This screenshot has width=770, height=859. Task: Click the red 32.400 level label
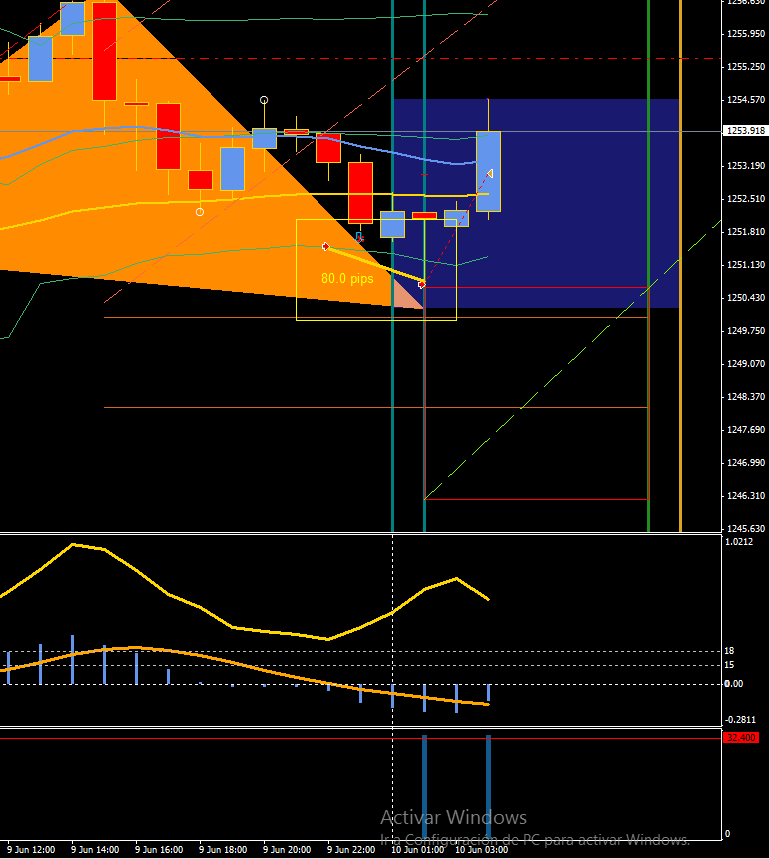(x=741, y=738)
